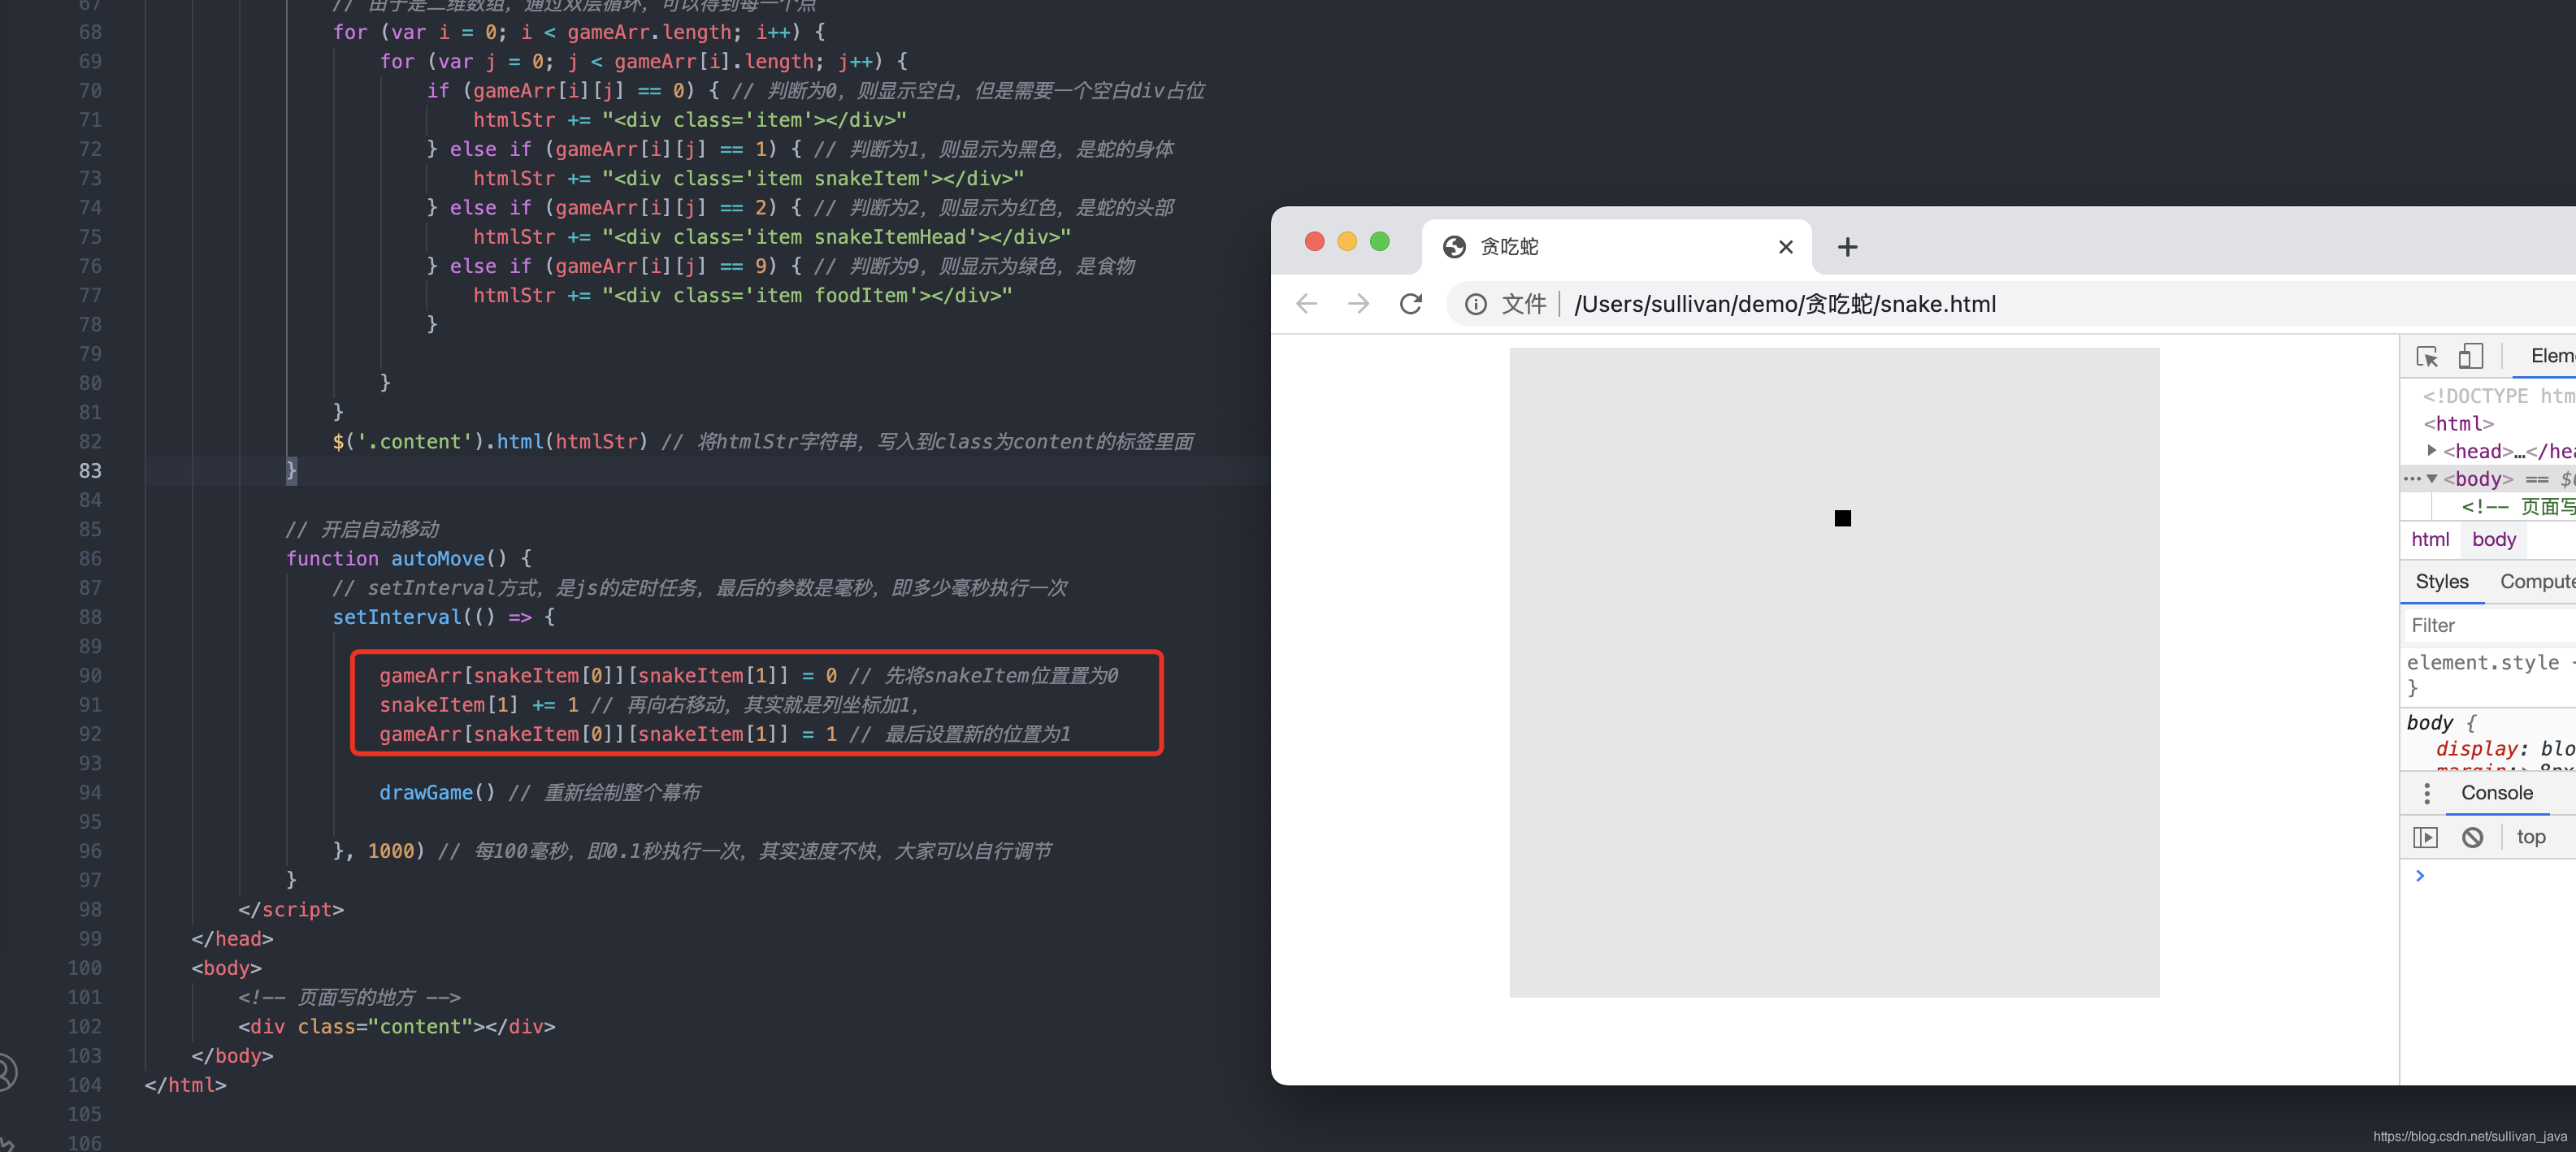Select the 贪吃蛇 browser tab
The width and height of the screenshot is (2576, 1152).
[1616, 247]
